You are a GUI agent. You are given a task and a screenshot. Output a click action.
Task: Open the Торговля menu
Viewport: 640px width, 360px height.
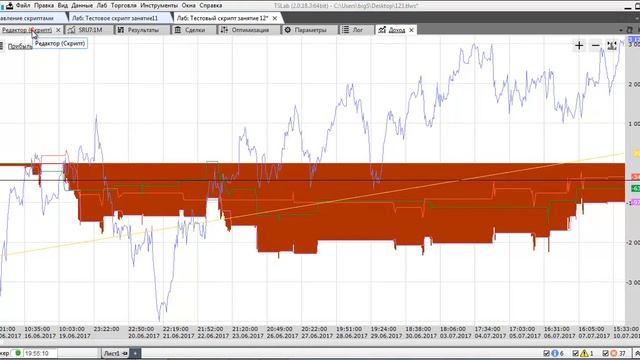tap(124, 6)
